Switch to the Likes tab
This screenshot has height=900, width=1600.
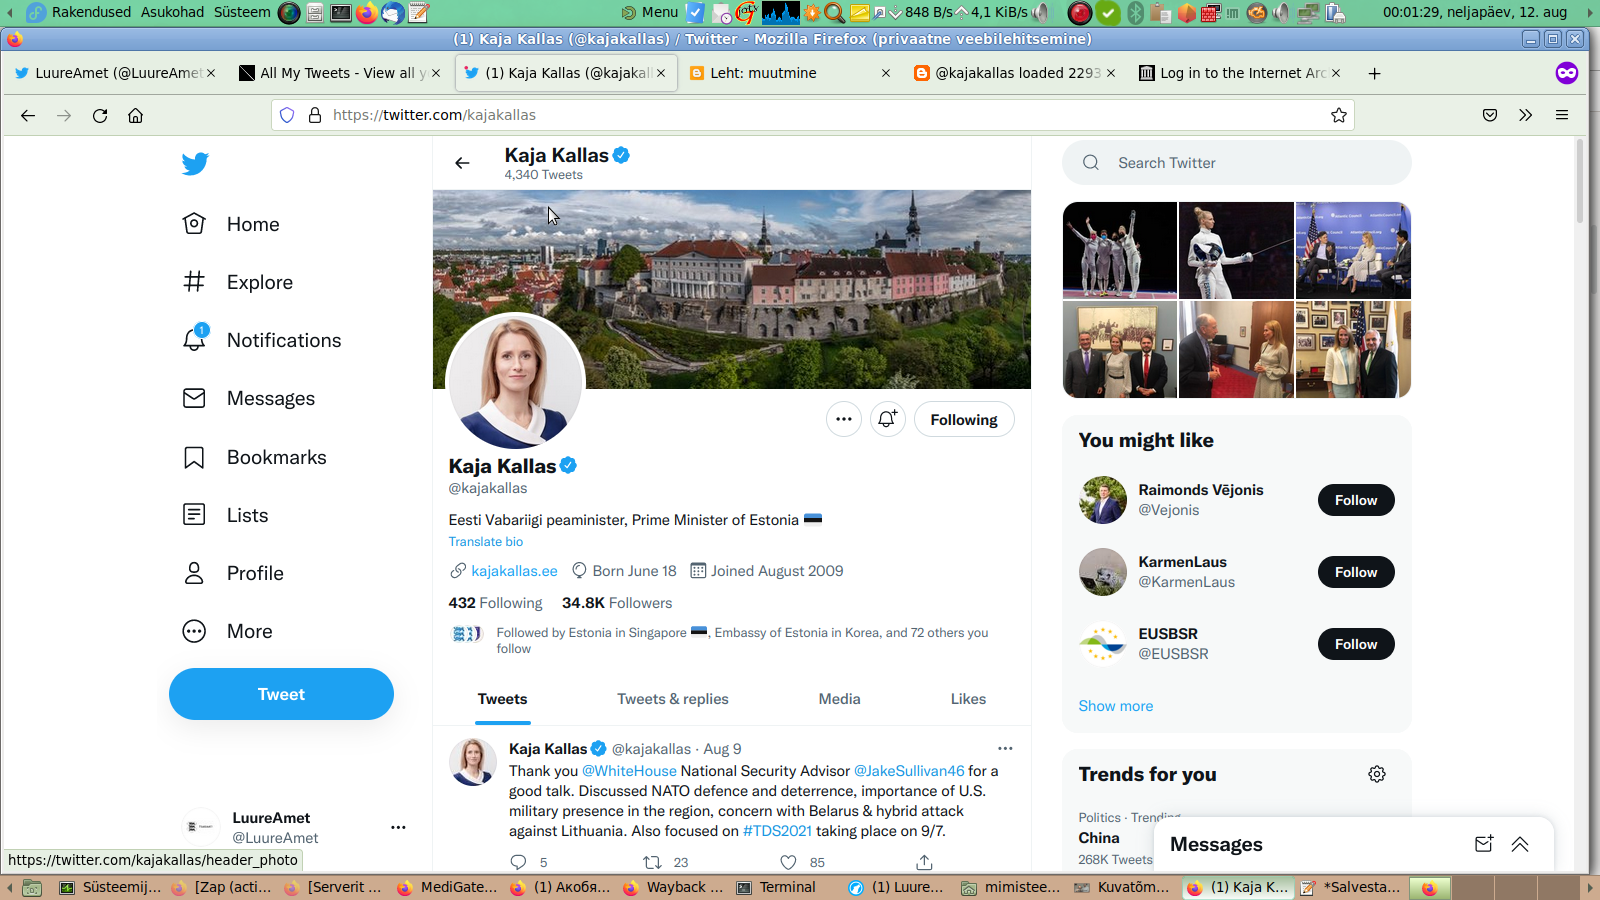point(968,699)
